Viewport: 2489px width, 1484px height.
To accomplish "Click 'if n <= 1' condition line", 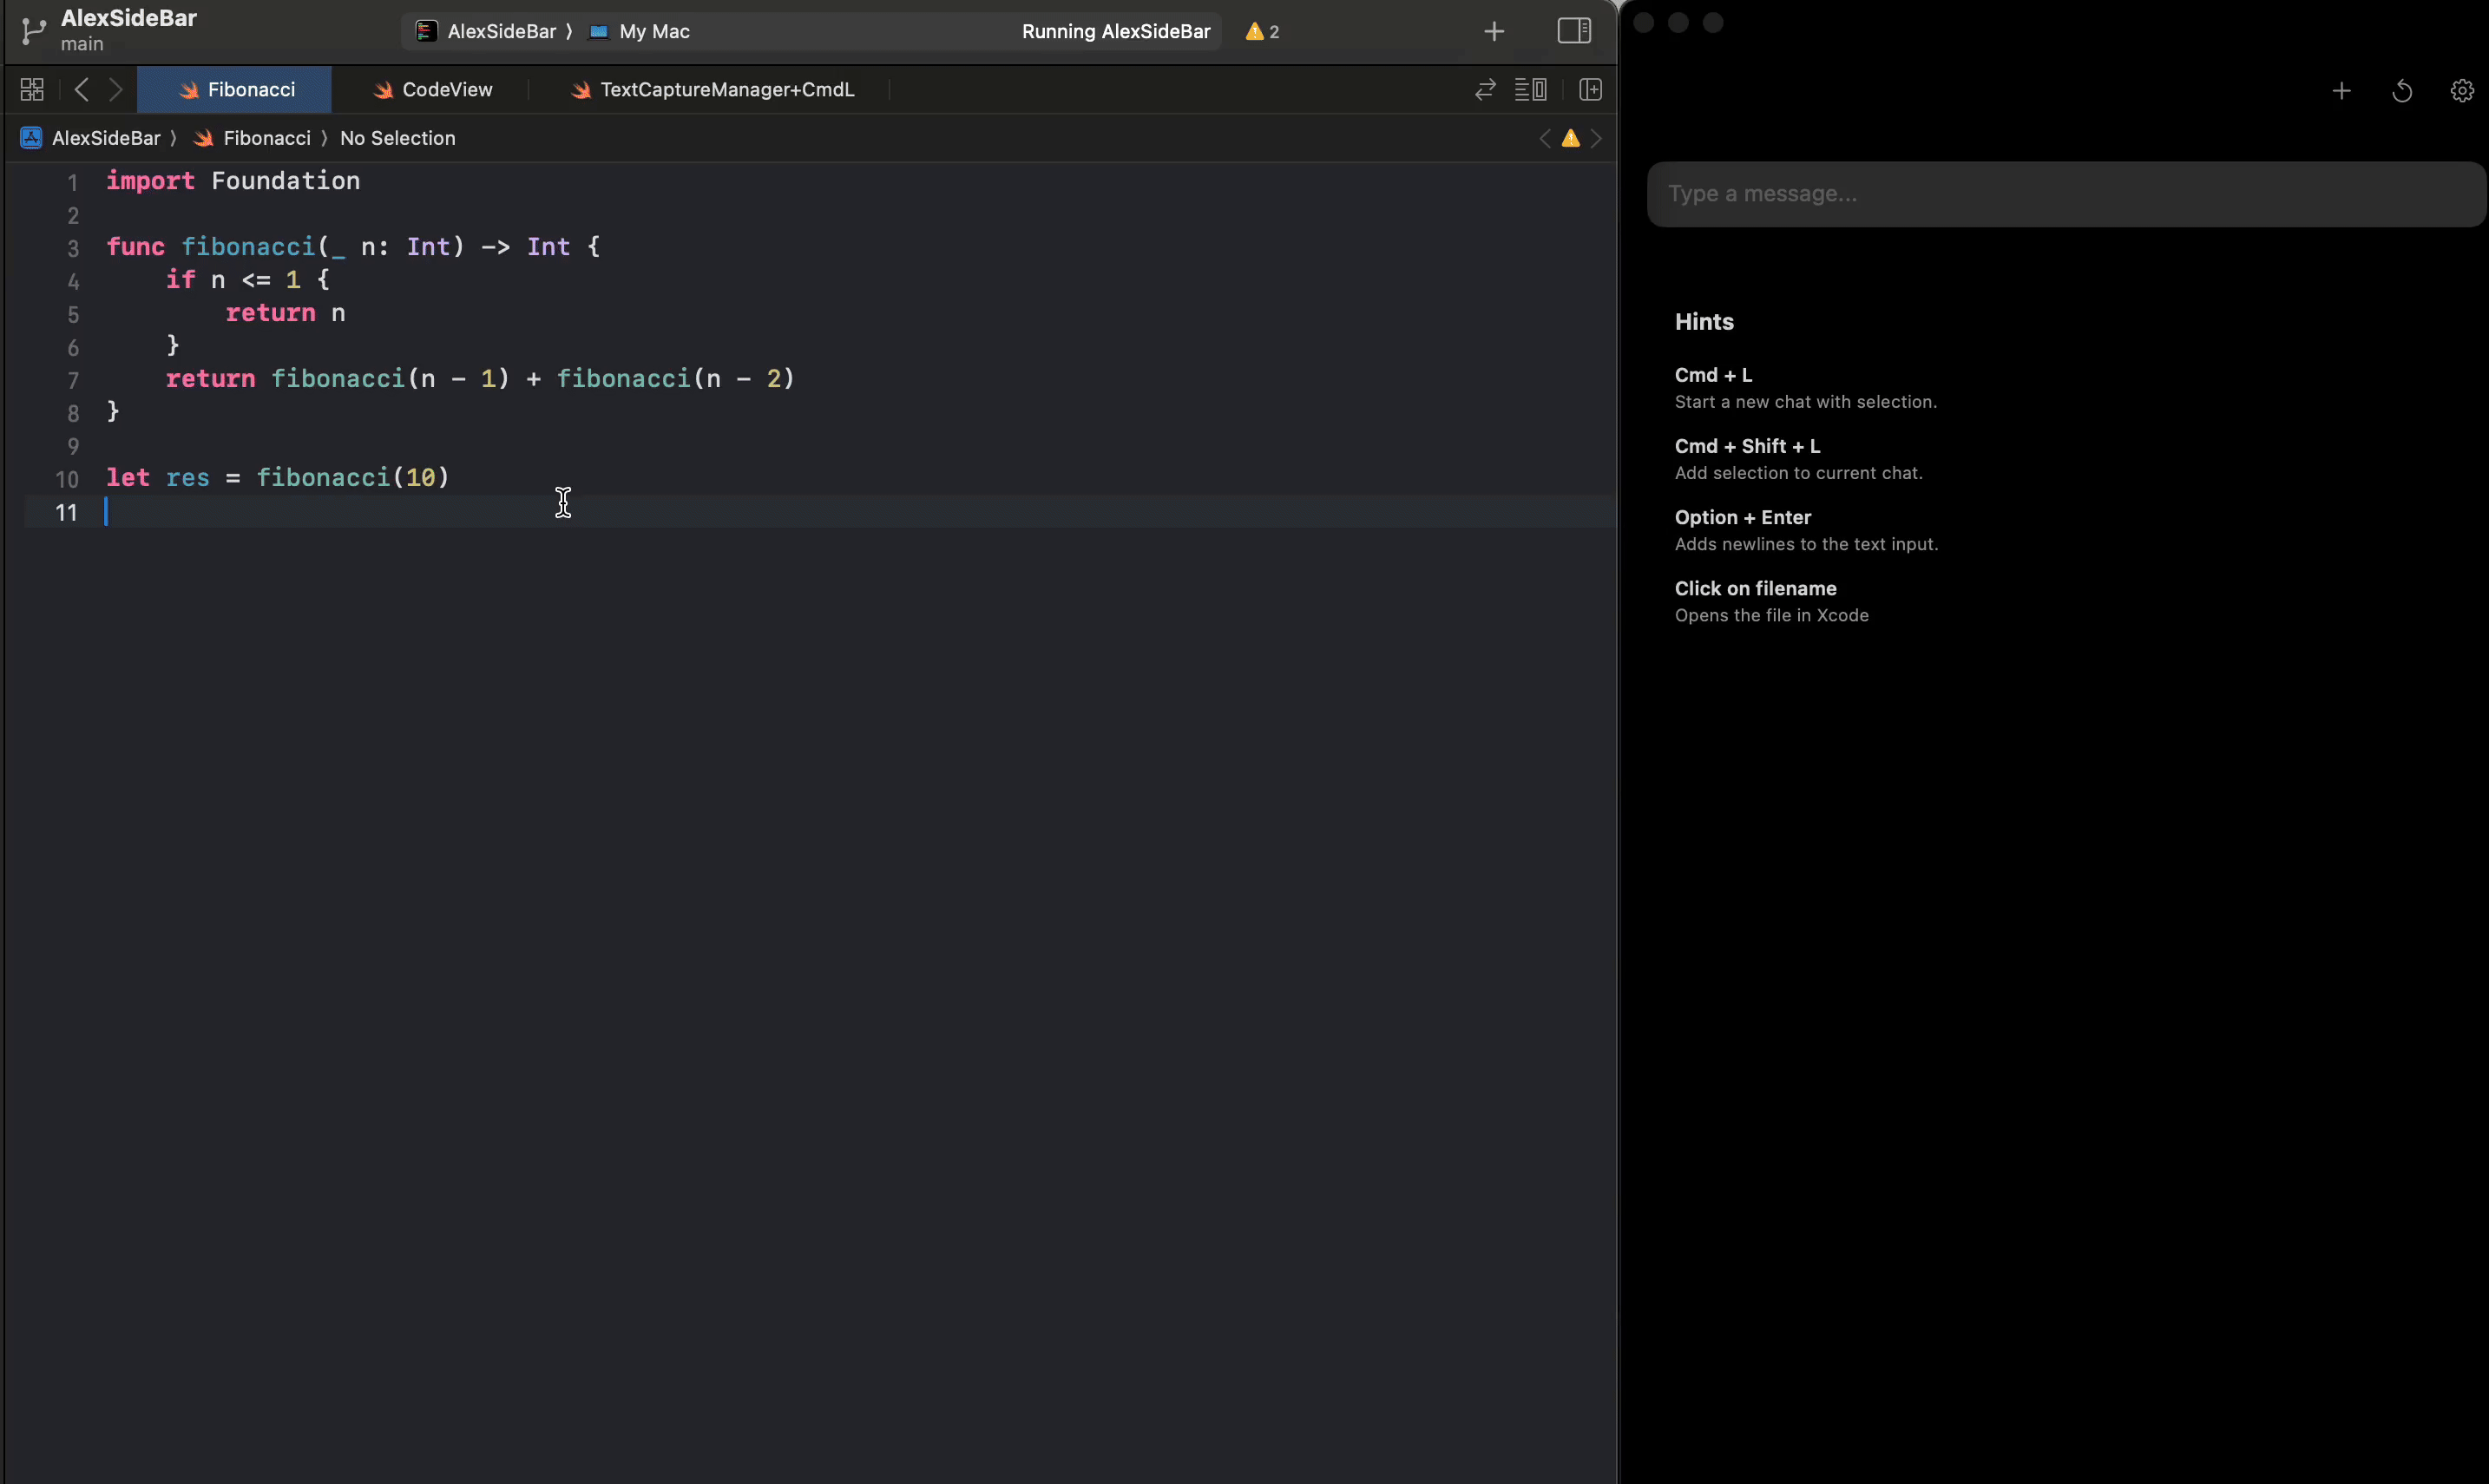I will (247, 280).
